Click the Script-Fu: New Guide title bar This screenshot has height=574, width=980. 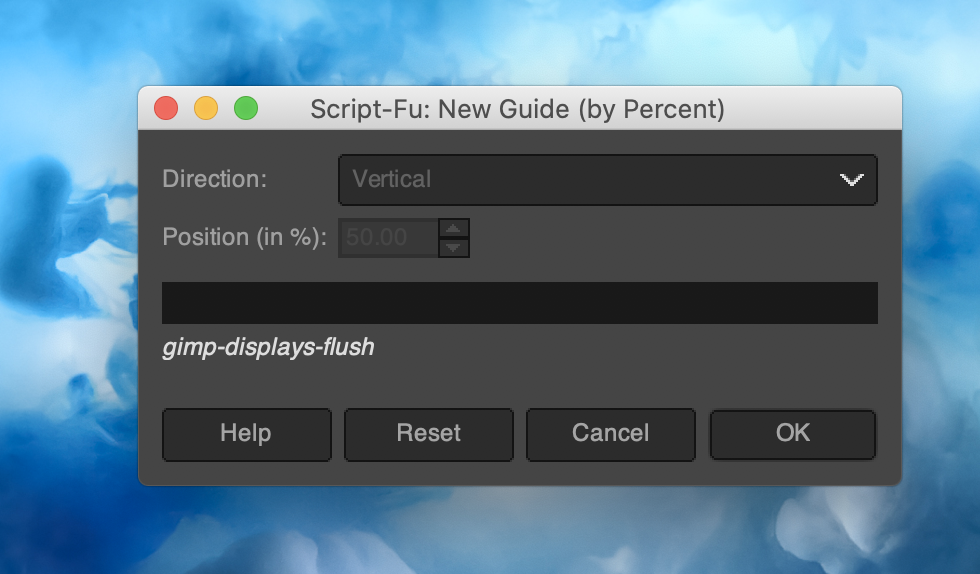pyautogui.click(x=517, y=108)
